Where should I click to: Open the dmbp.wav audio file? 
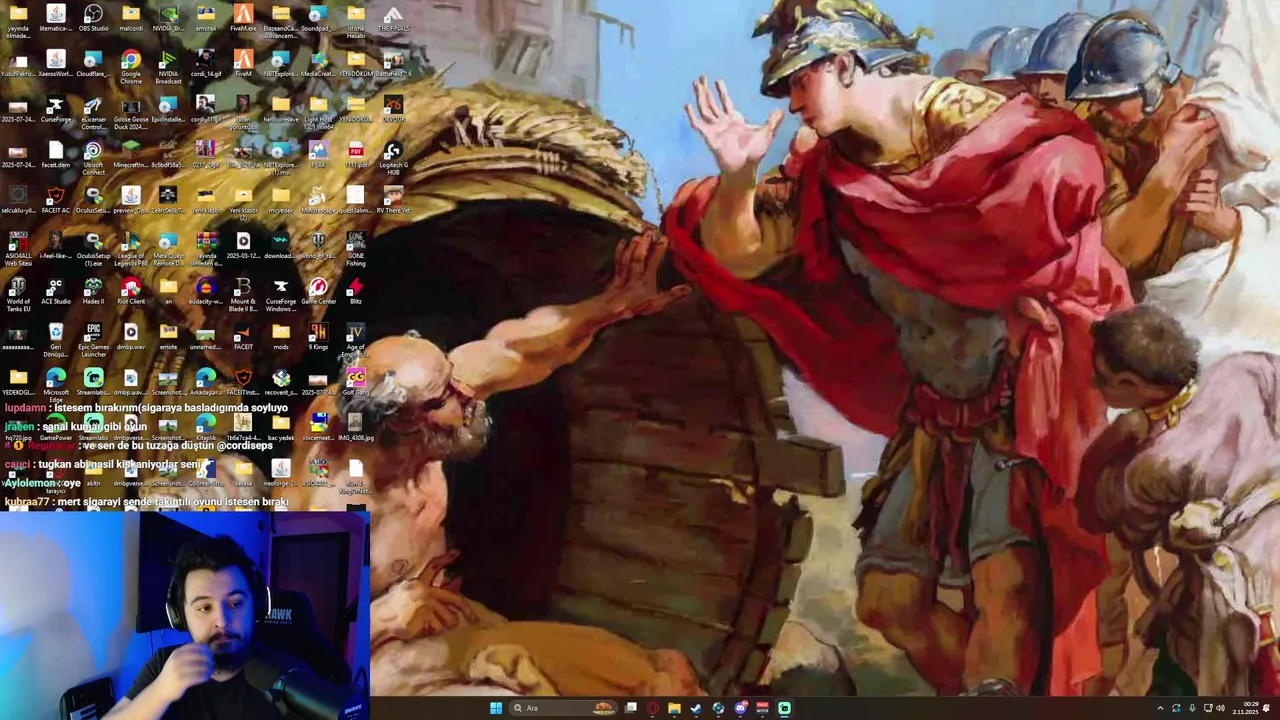click(131, 337)
